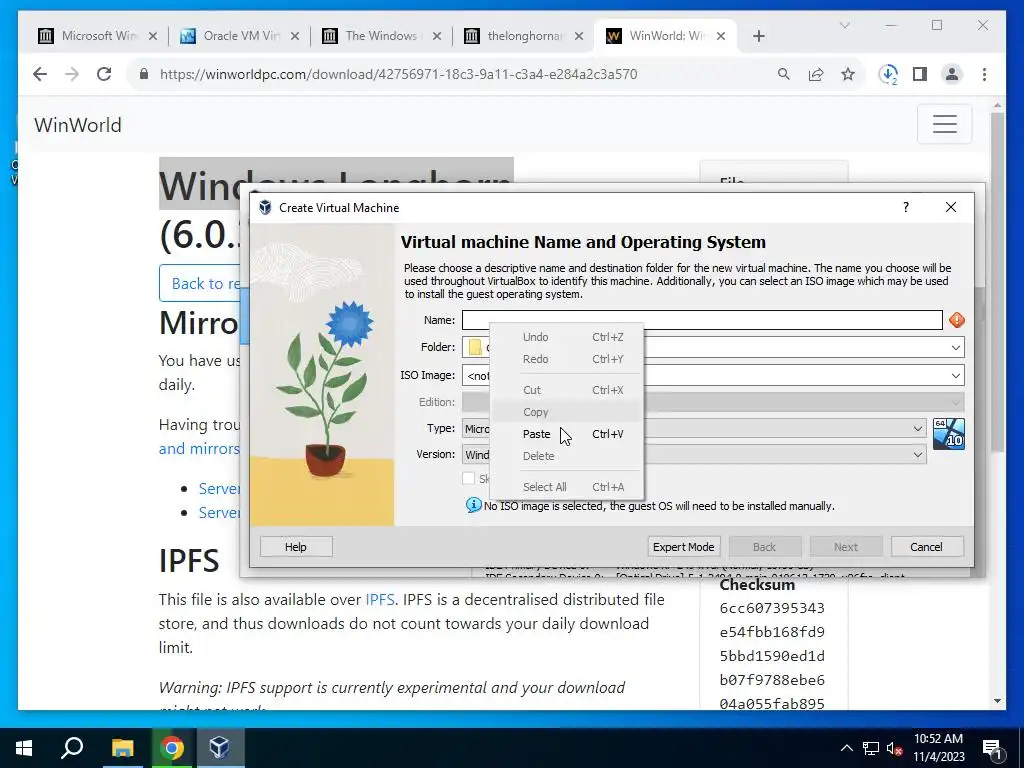Expand the Type dropdown
Viewport: 1024px width, 768px height.
tap(918, 428)
